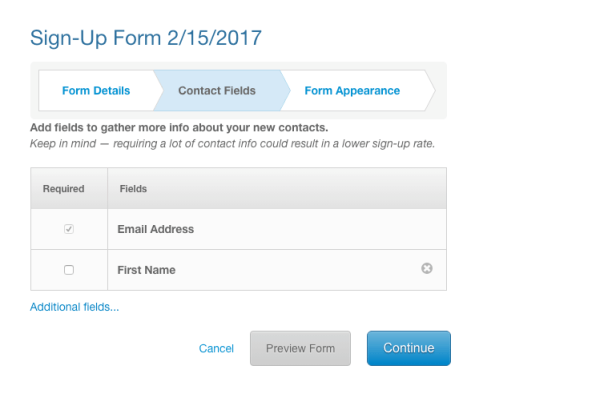Screen dimensions: 600x402
Task: Click the disabled Email Address required checkbox
Action: (68, 229)
